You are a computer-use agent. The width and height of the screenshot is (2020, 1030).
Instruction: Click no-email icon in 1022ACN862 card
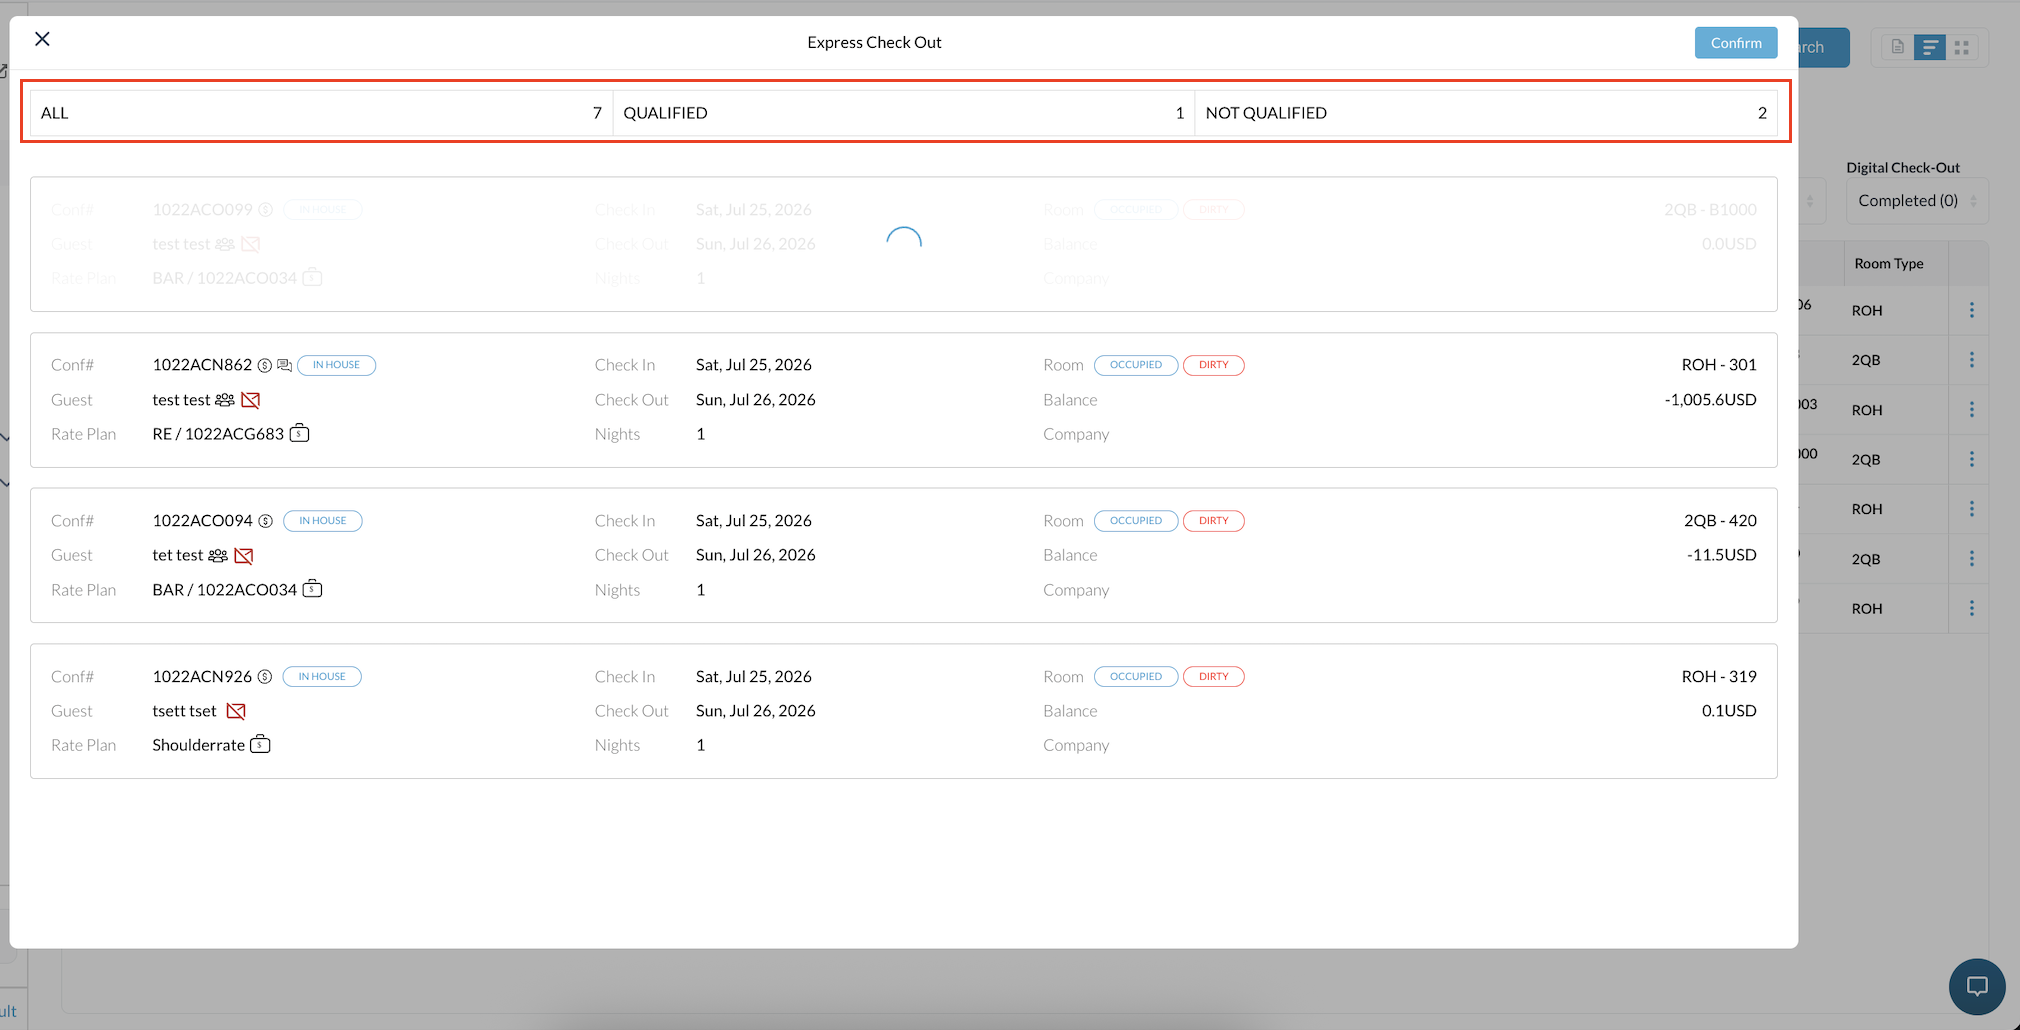click(x=250, y=400)
